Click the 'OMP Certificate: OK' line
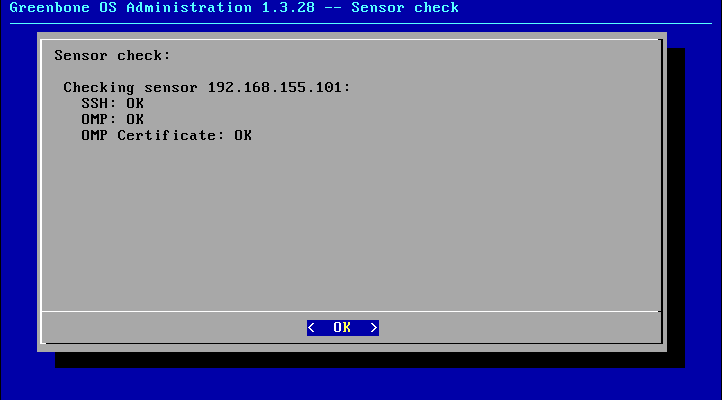Viewport: 722px width, 400px height. 166,135
